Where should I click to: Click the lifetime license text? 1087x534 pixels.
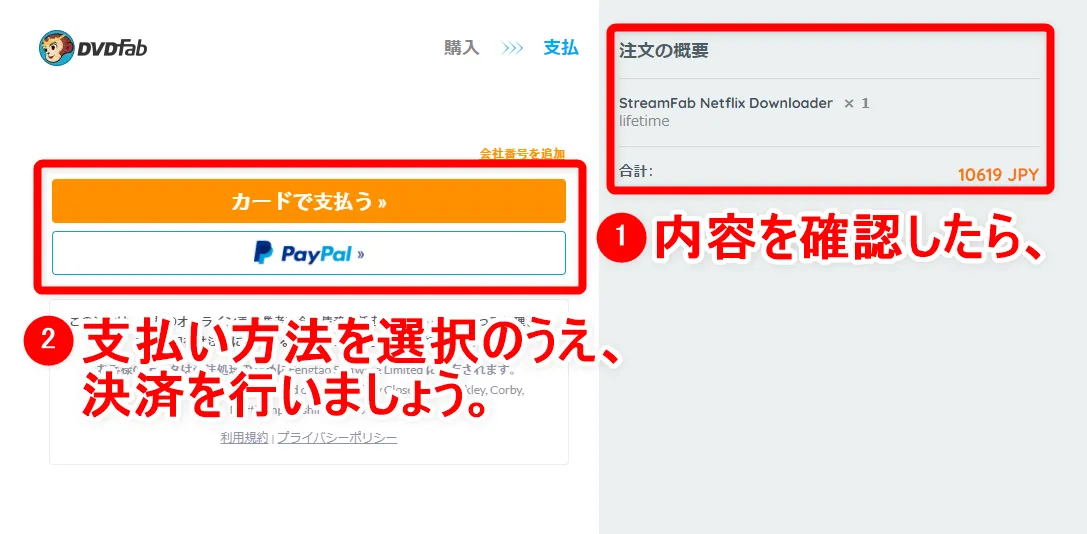point(644,121)
